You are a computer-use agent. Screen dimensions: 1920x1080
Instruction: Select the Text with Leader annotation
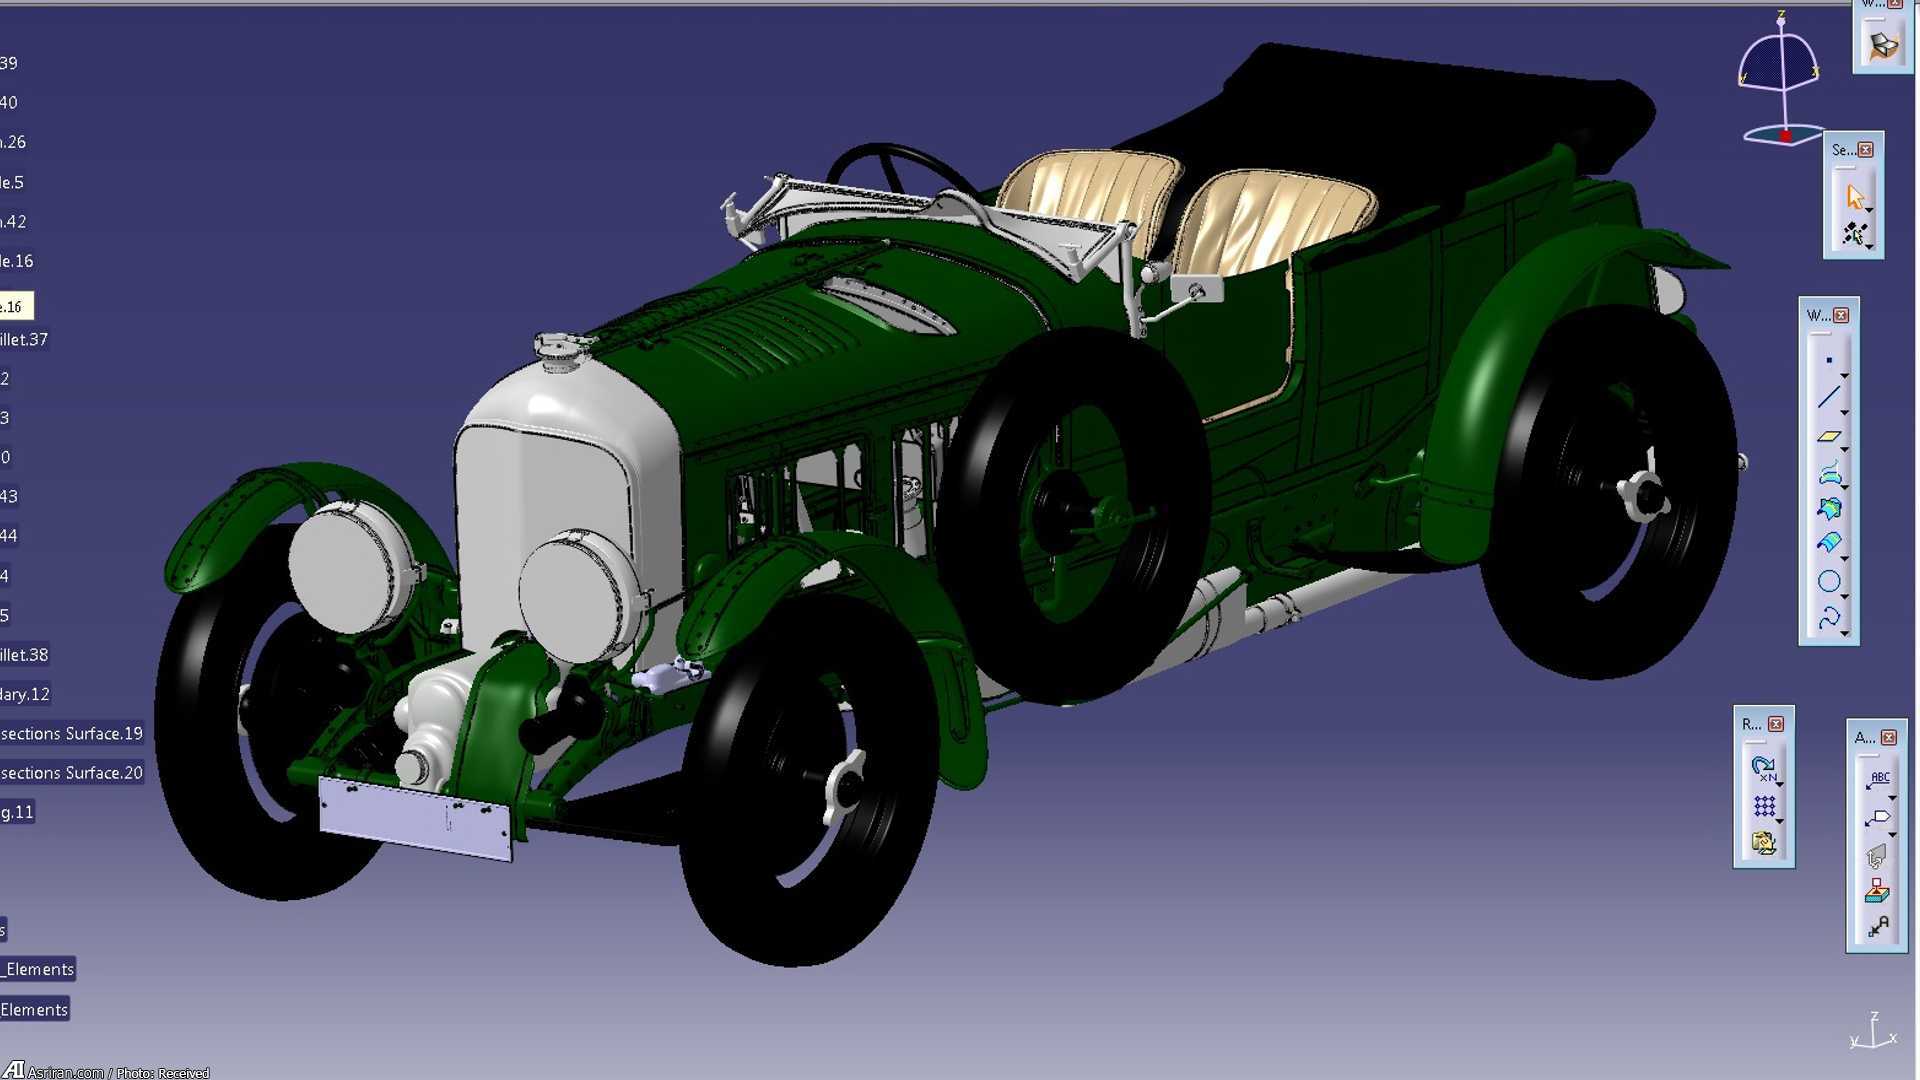tap(1877, 779)
